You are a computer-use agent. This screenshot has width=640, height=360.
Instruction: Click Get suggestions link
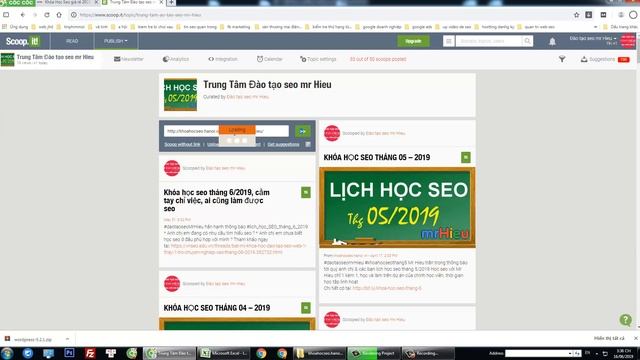[x=283, y=144]
